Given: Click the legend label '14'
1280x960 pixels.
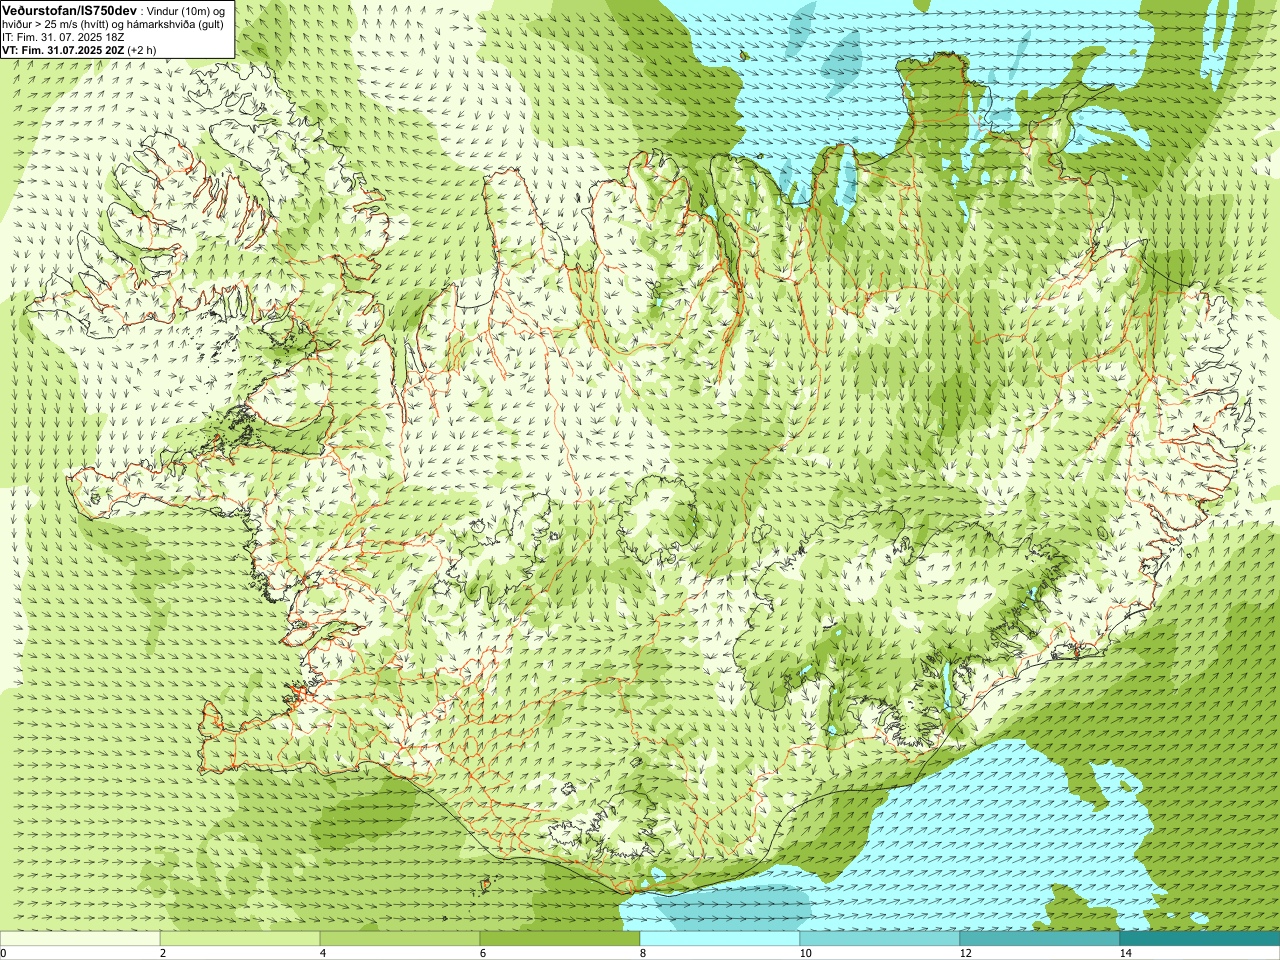Looking at the screenshot, I should 1125,953.
